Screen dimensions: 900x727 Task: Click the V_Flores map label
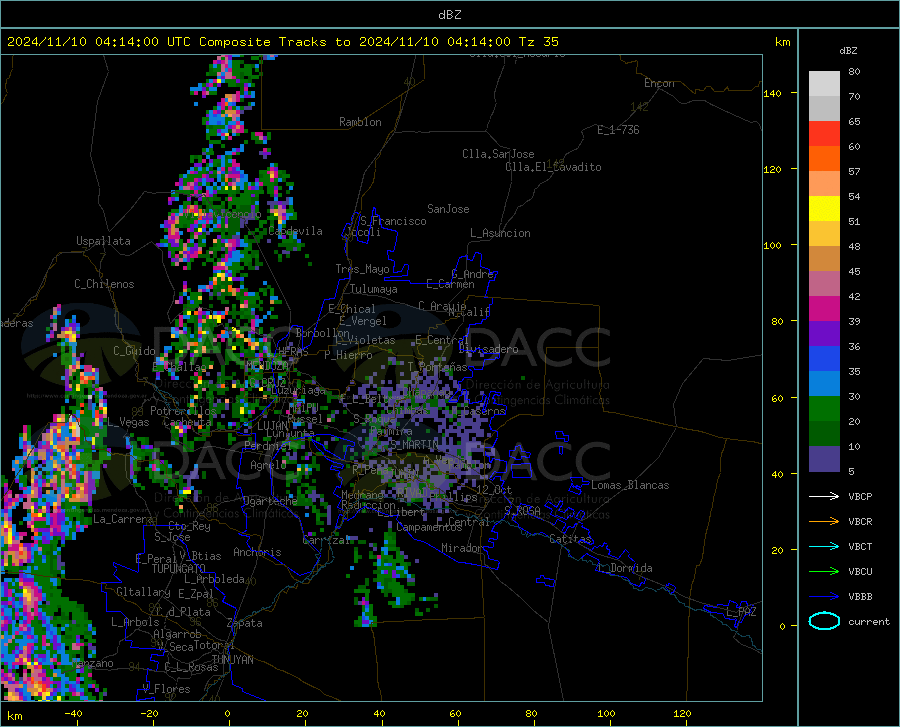166,689
